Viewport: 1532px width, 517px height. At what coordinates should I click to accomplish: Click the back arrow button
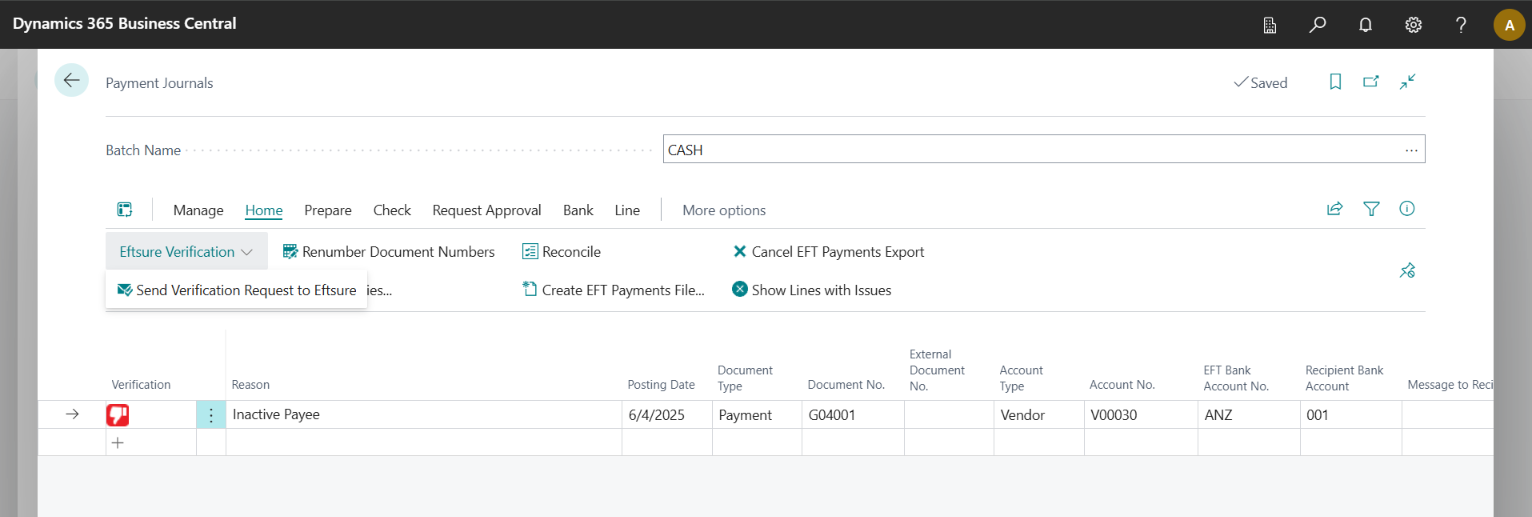[71, 81]
